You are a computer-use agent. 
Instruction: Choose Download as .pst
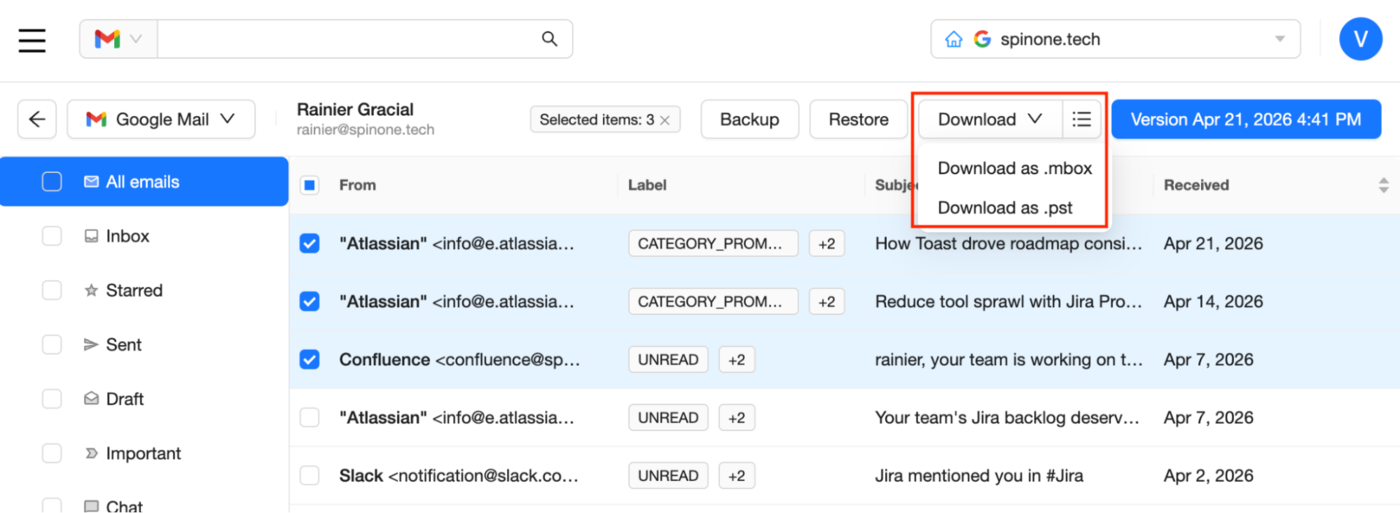(1005, 207)
